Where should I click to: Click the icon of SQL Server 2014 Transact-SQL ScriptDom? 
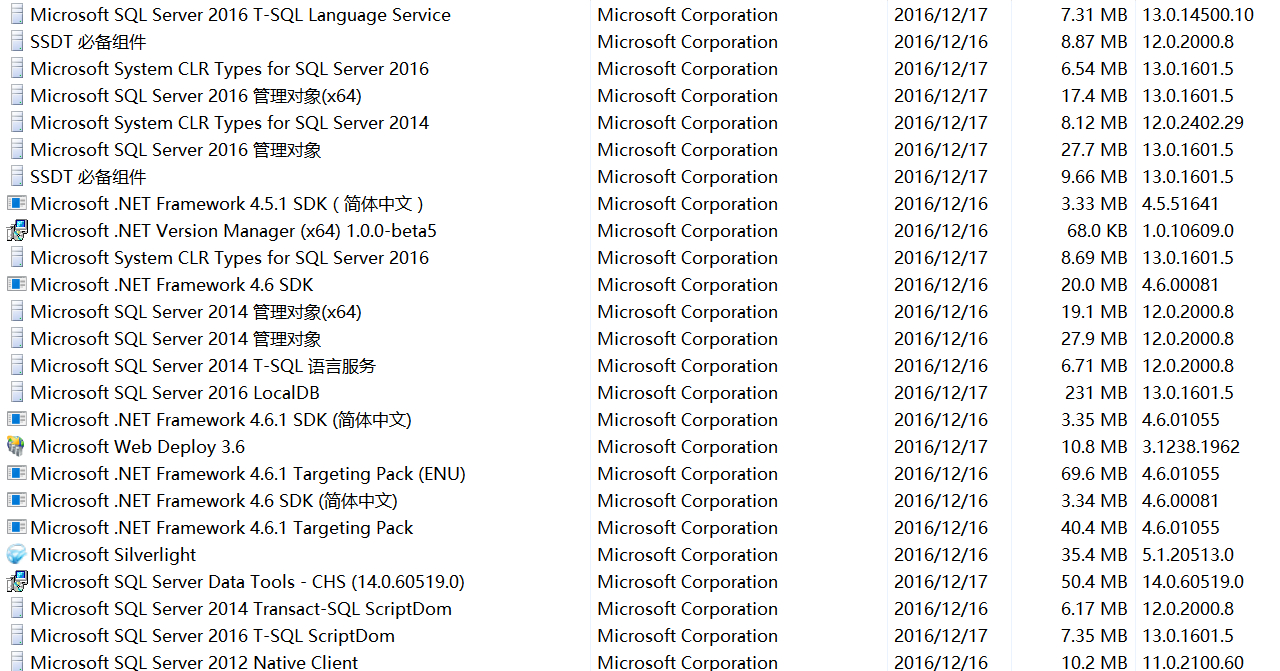(16, 608)
